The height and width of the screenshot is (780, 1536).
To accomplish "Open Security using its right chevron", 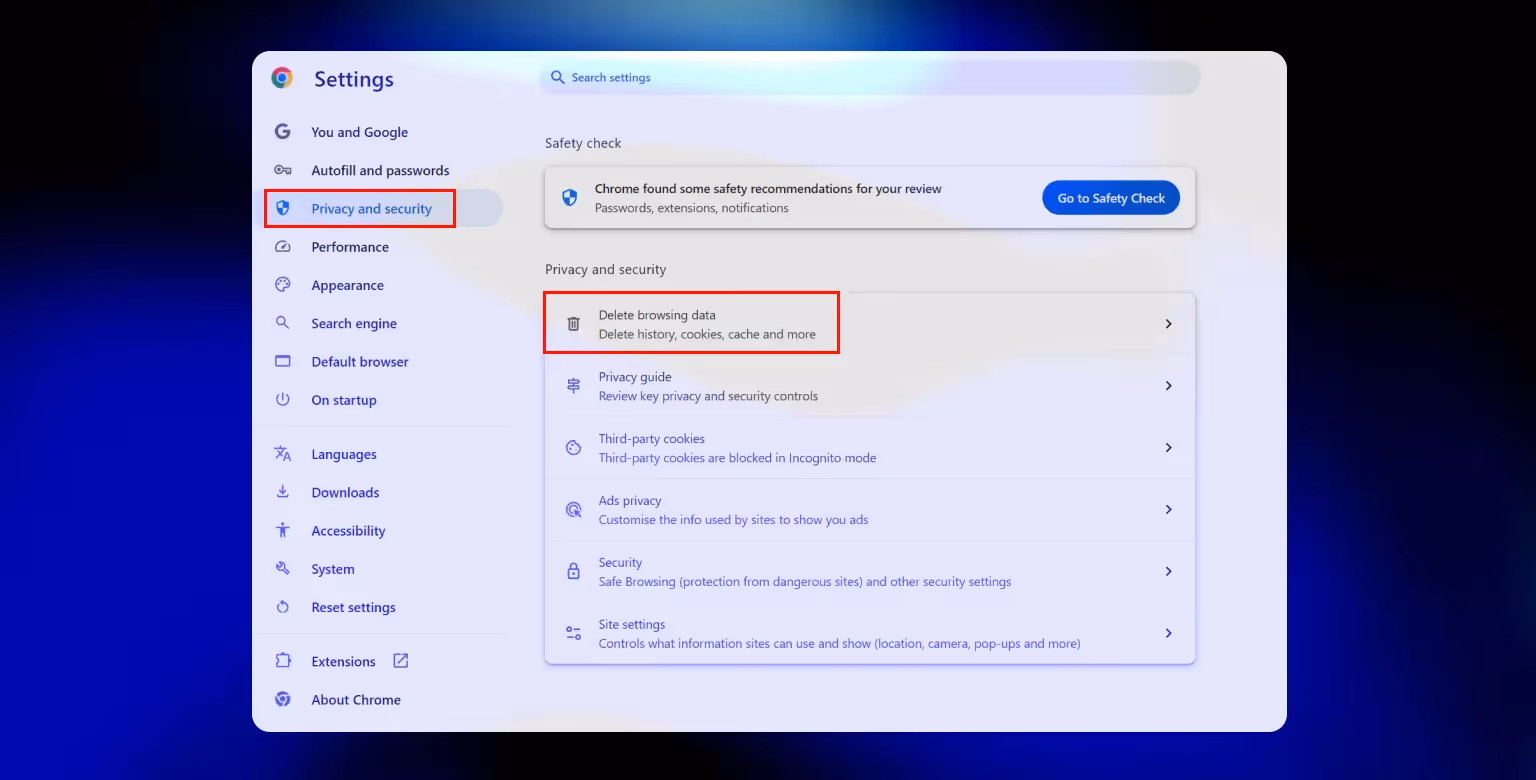I will [x=1168, y=571].
